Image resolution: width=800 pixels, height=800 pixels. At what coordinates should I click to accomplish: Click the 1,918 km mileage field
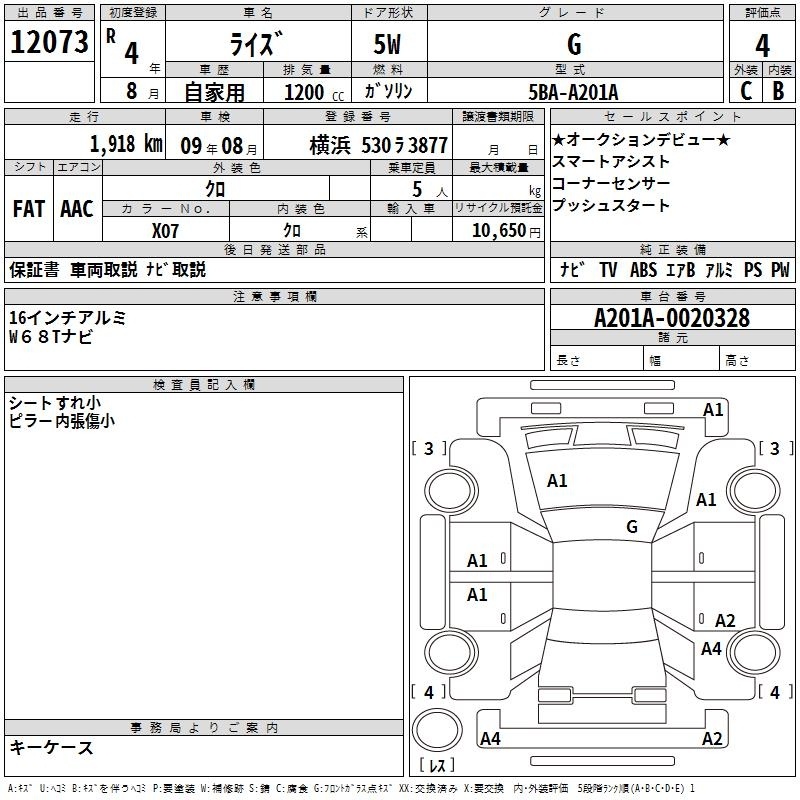point(126,143)
